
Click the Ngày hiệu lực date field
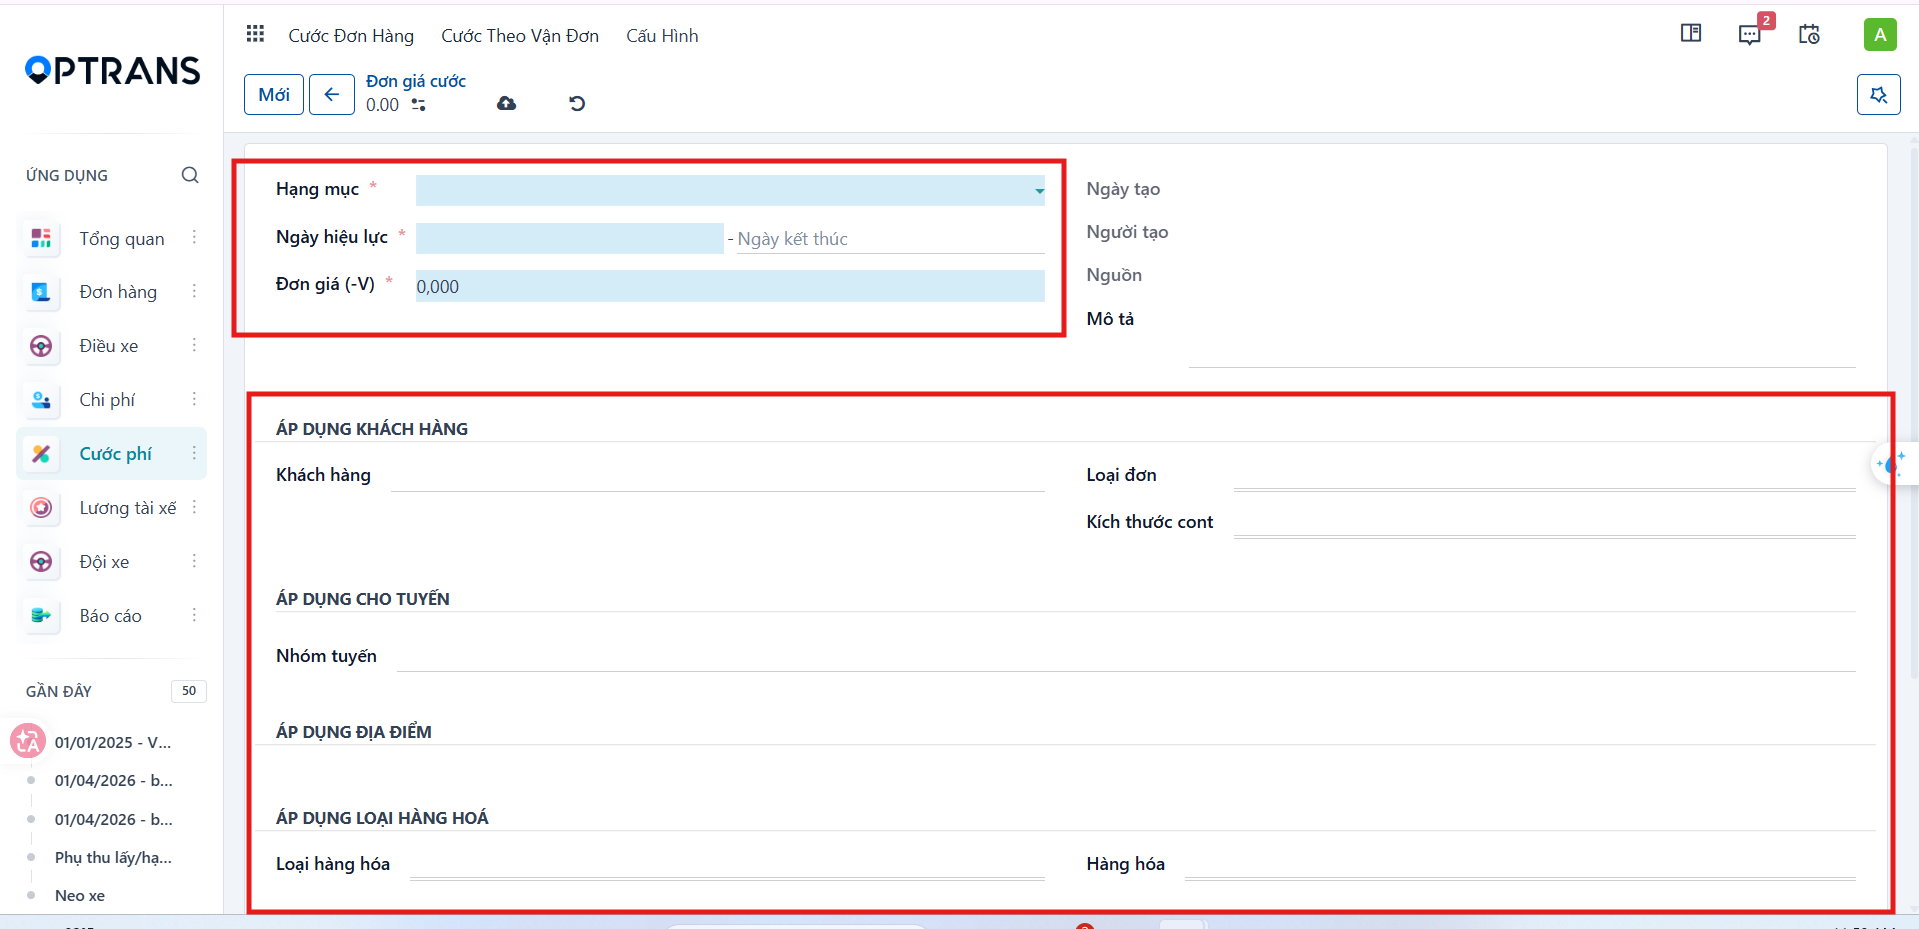[569, 238]
